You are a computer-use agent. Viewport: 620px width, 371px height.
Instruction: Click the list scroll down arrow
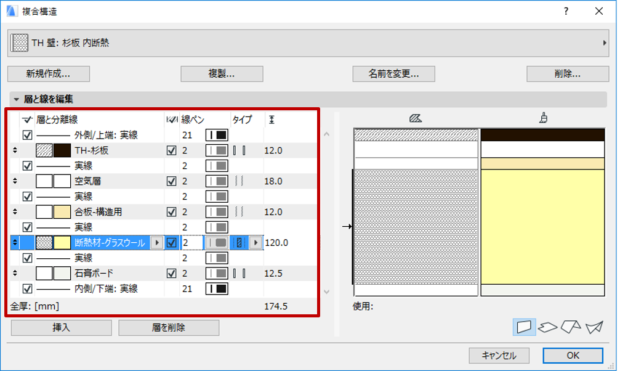pyautogui.click(x=327, y=292)
